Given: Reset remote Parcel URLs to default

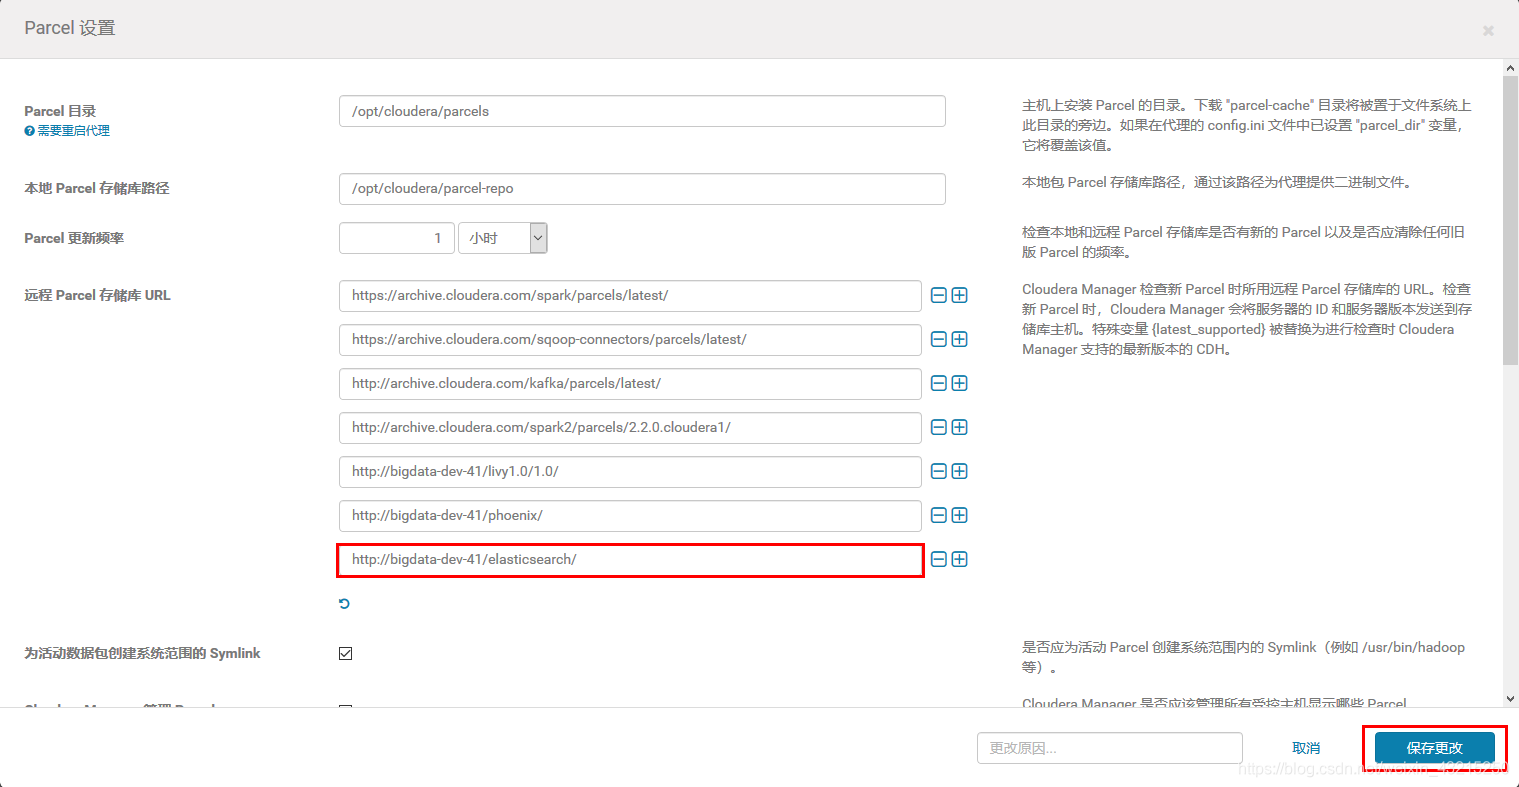Looking at the screenshot, I should click(344, 604).
